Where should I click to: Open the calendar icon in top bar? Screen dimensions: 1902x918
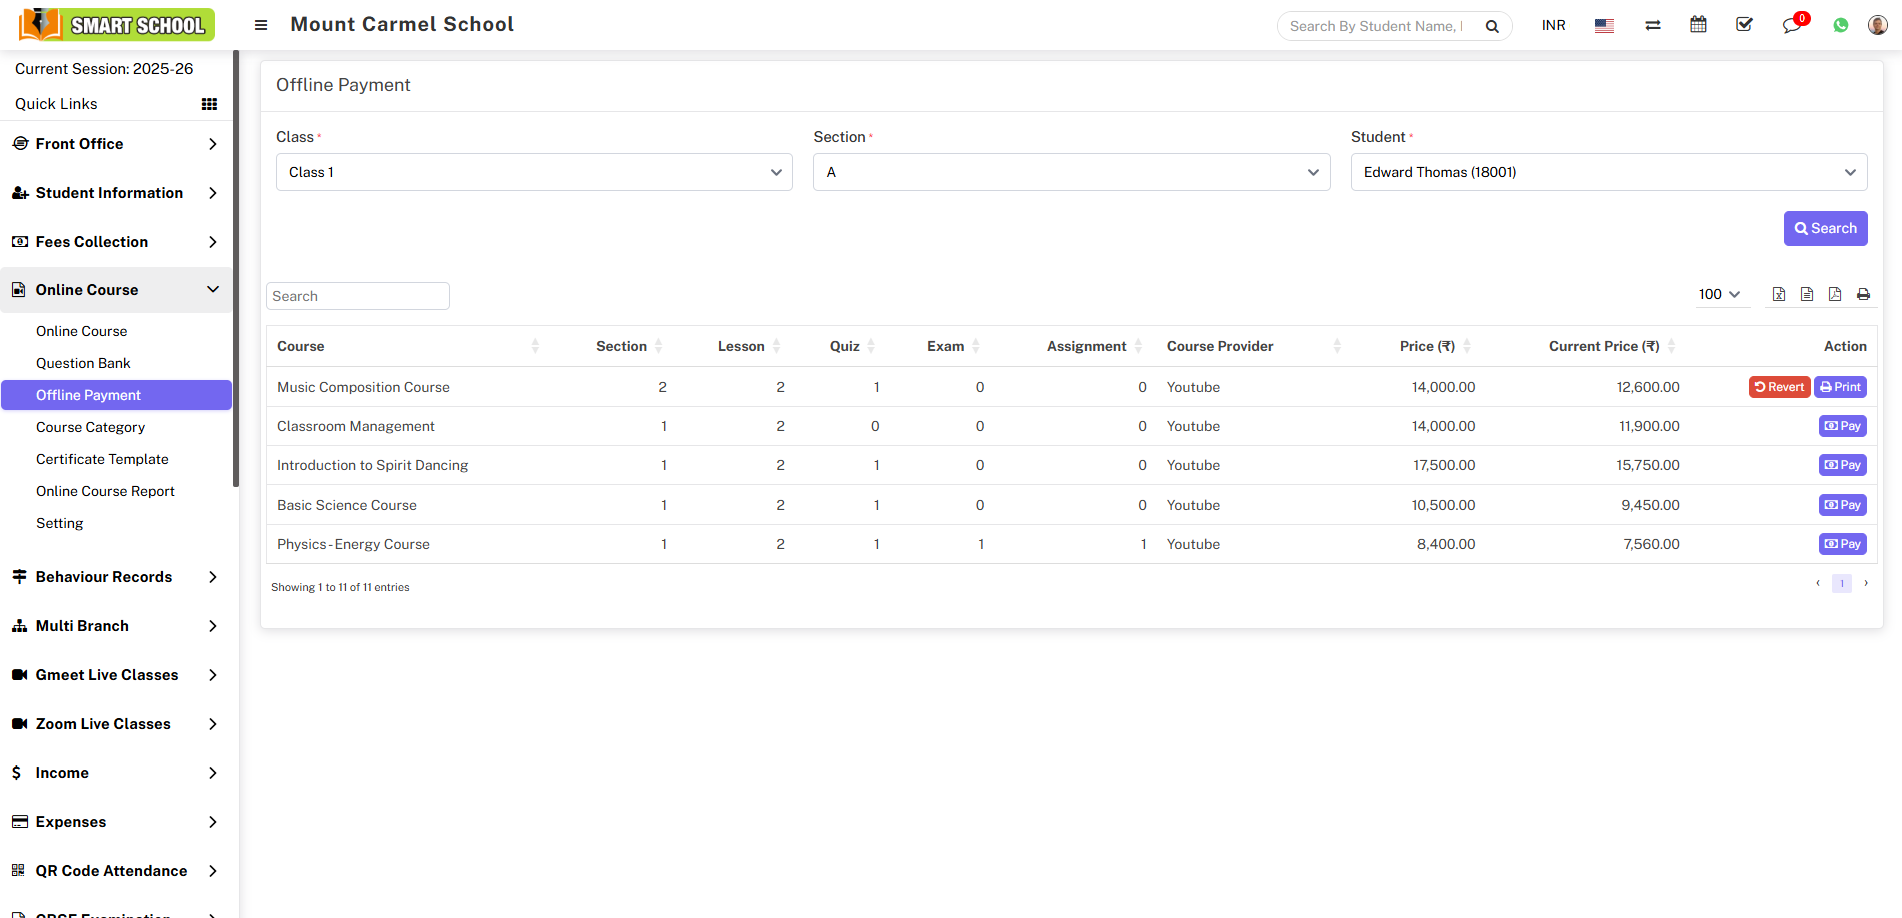tap(1698, 25)
